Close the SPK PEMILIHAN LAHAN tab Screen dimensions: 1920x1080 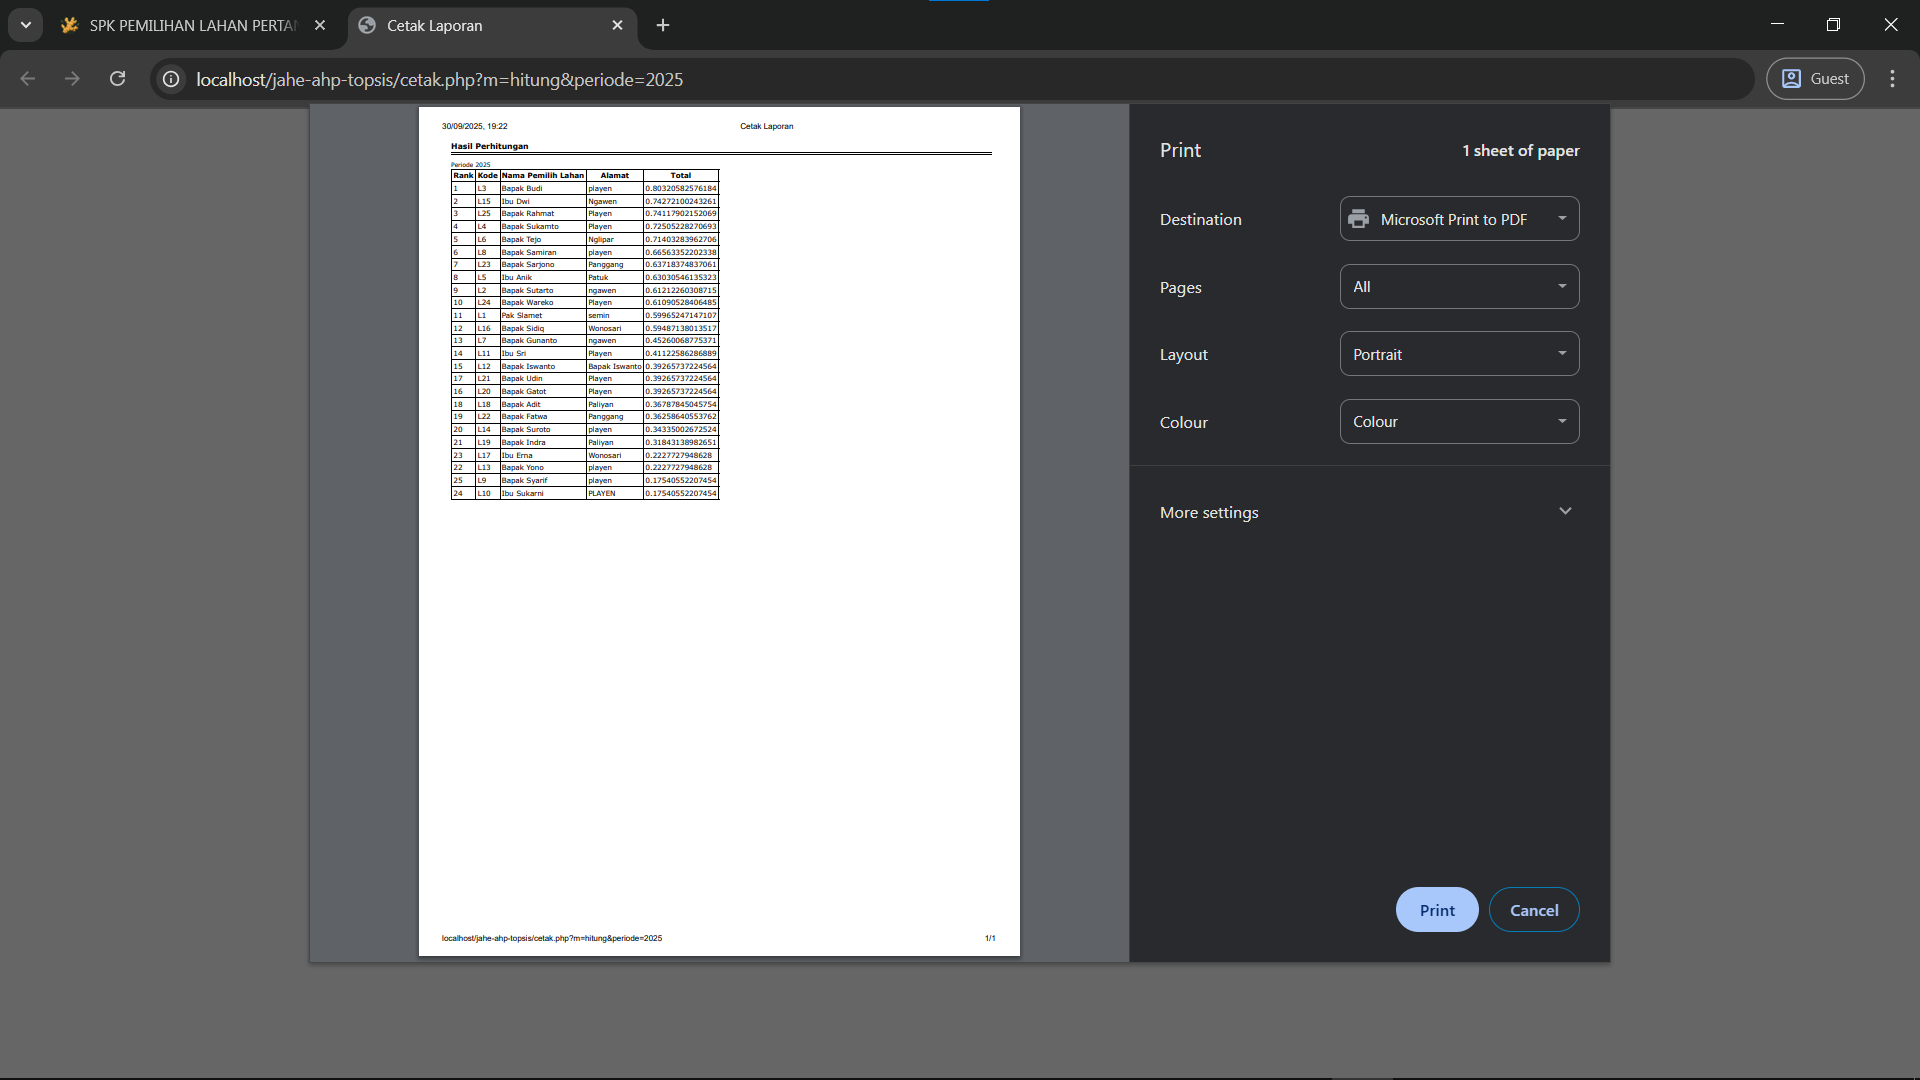(x=320, y=26)
